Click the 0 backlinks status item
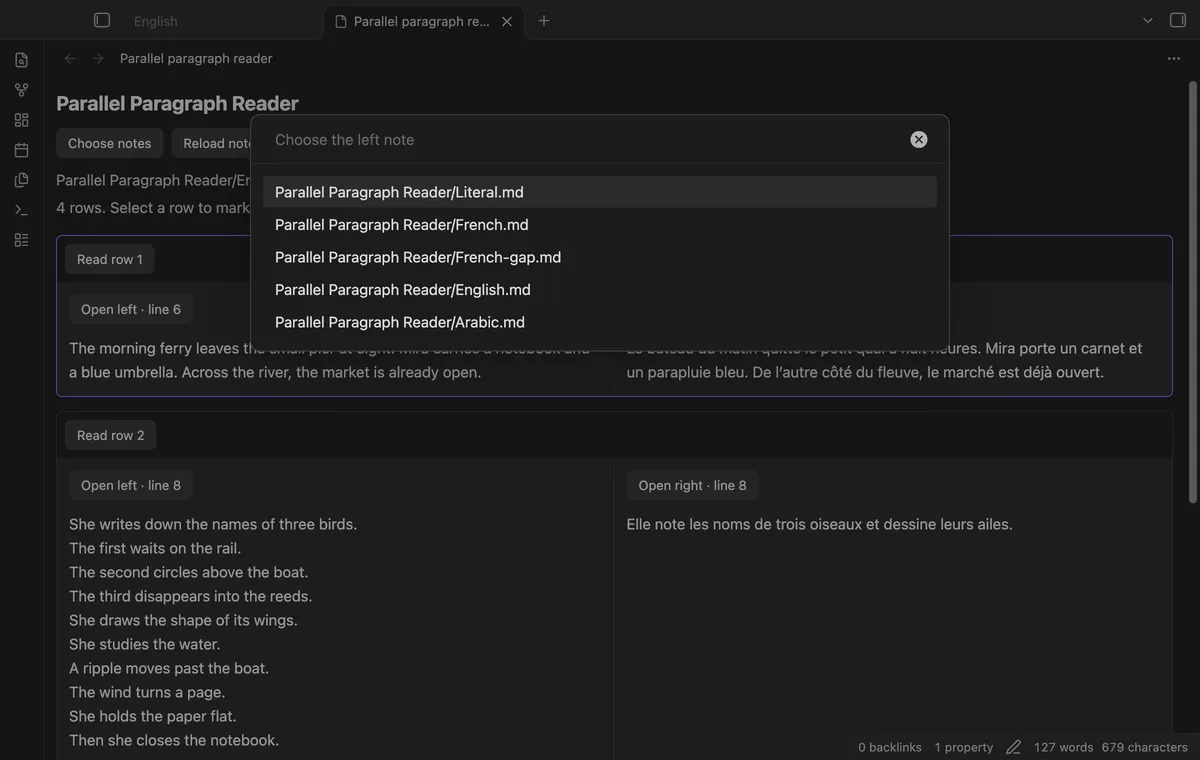The height and width of the screenshot is (760, 1200). tap(890, 747)
